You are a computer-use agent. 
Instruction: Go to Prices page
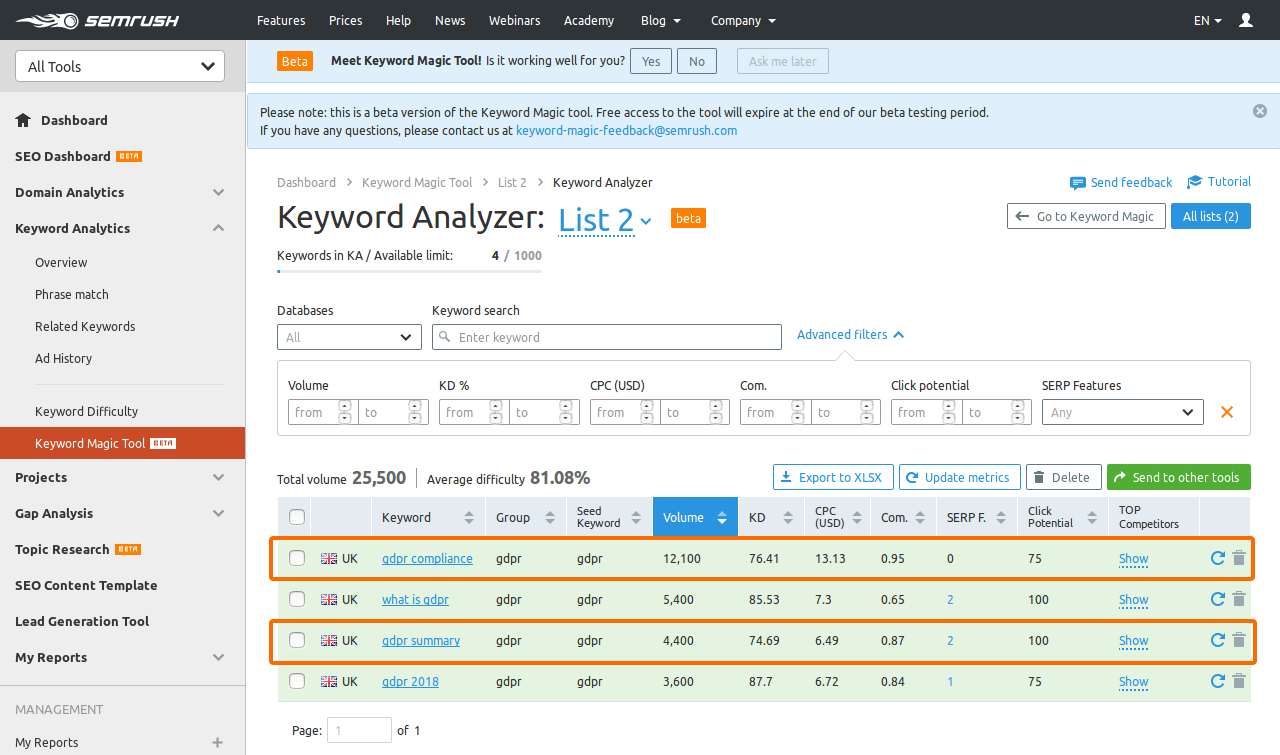[345, 20]
